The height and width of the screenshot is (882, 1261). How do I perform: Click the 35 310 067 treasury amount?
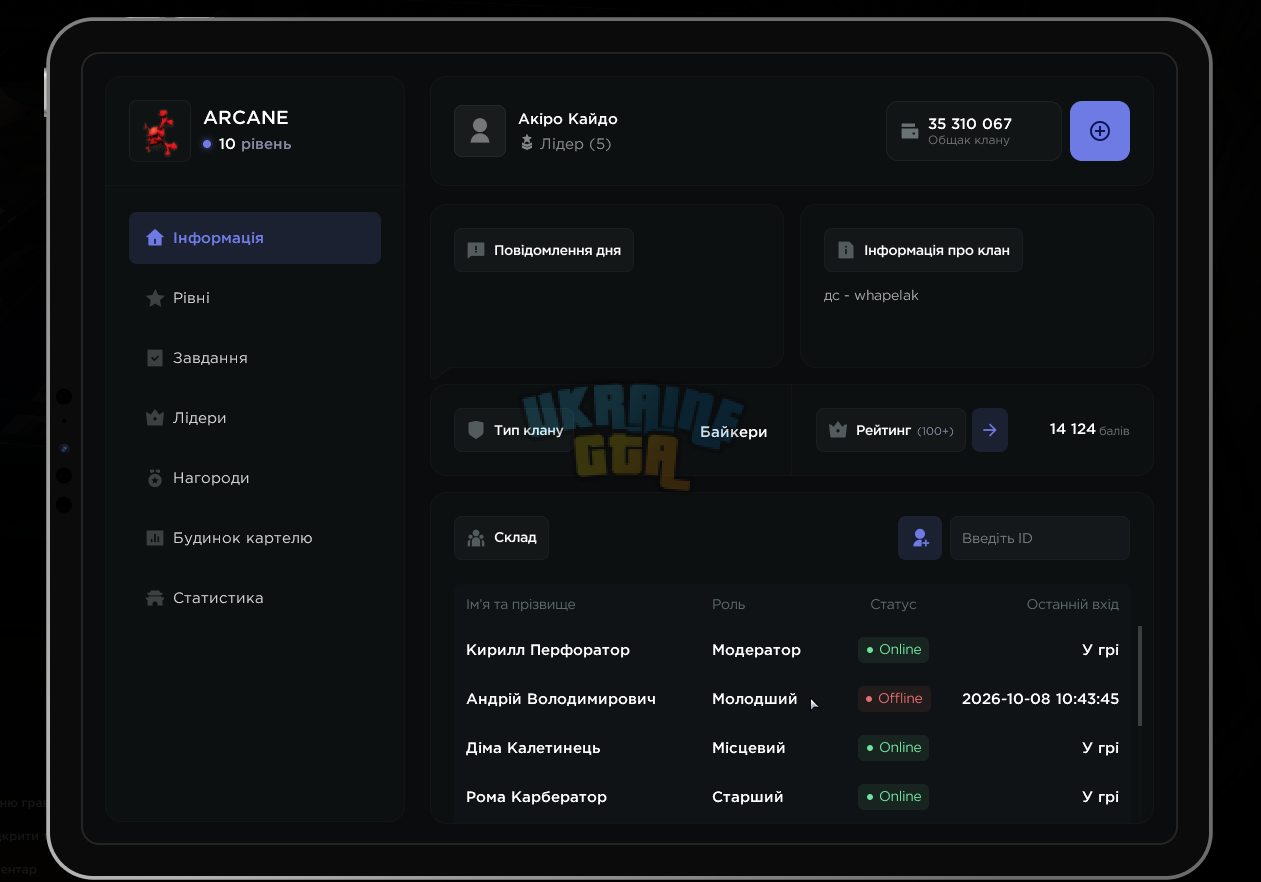click(970, 124)
